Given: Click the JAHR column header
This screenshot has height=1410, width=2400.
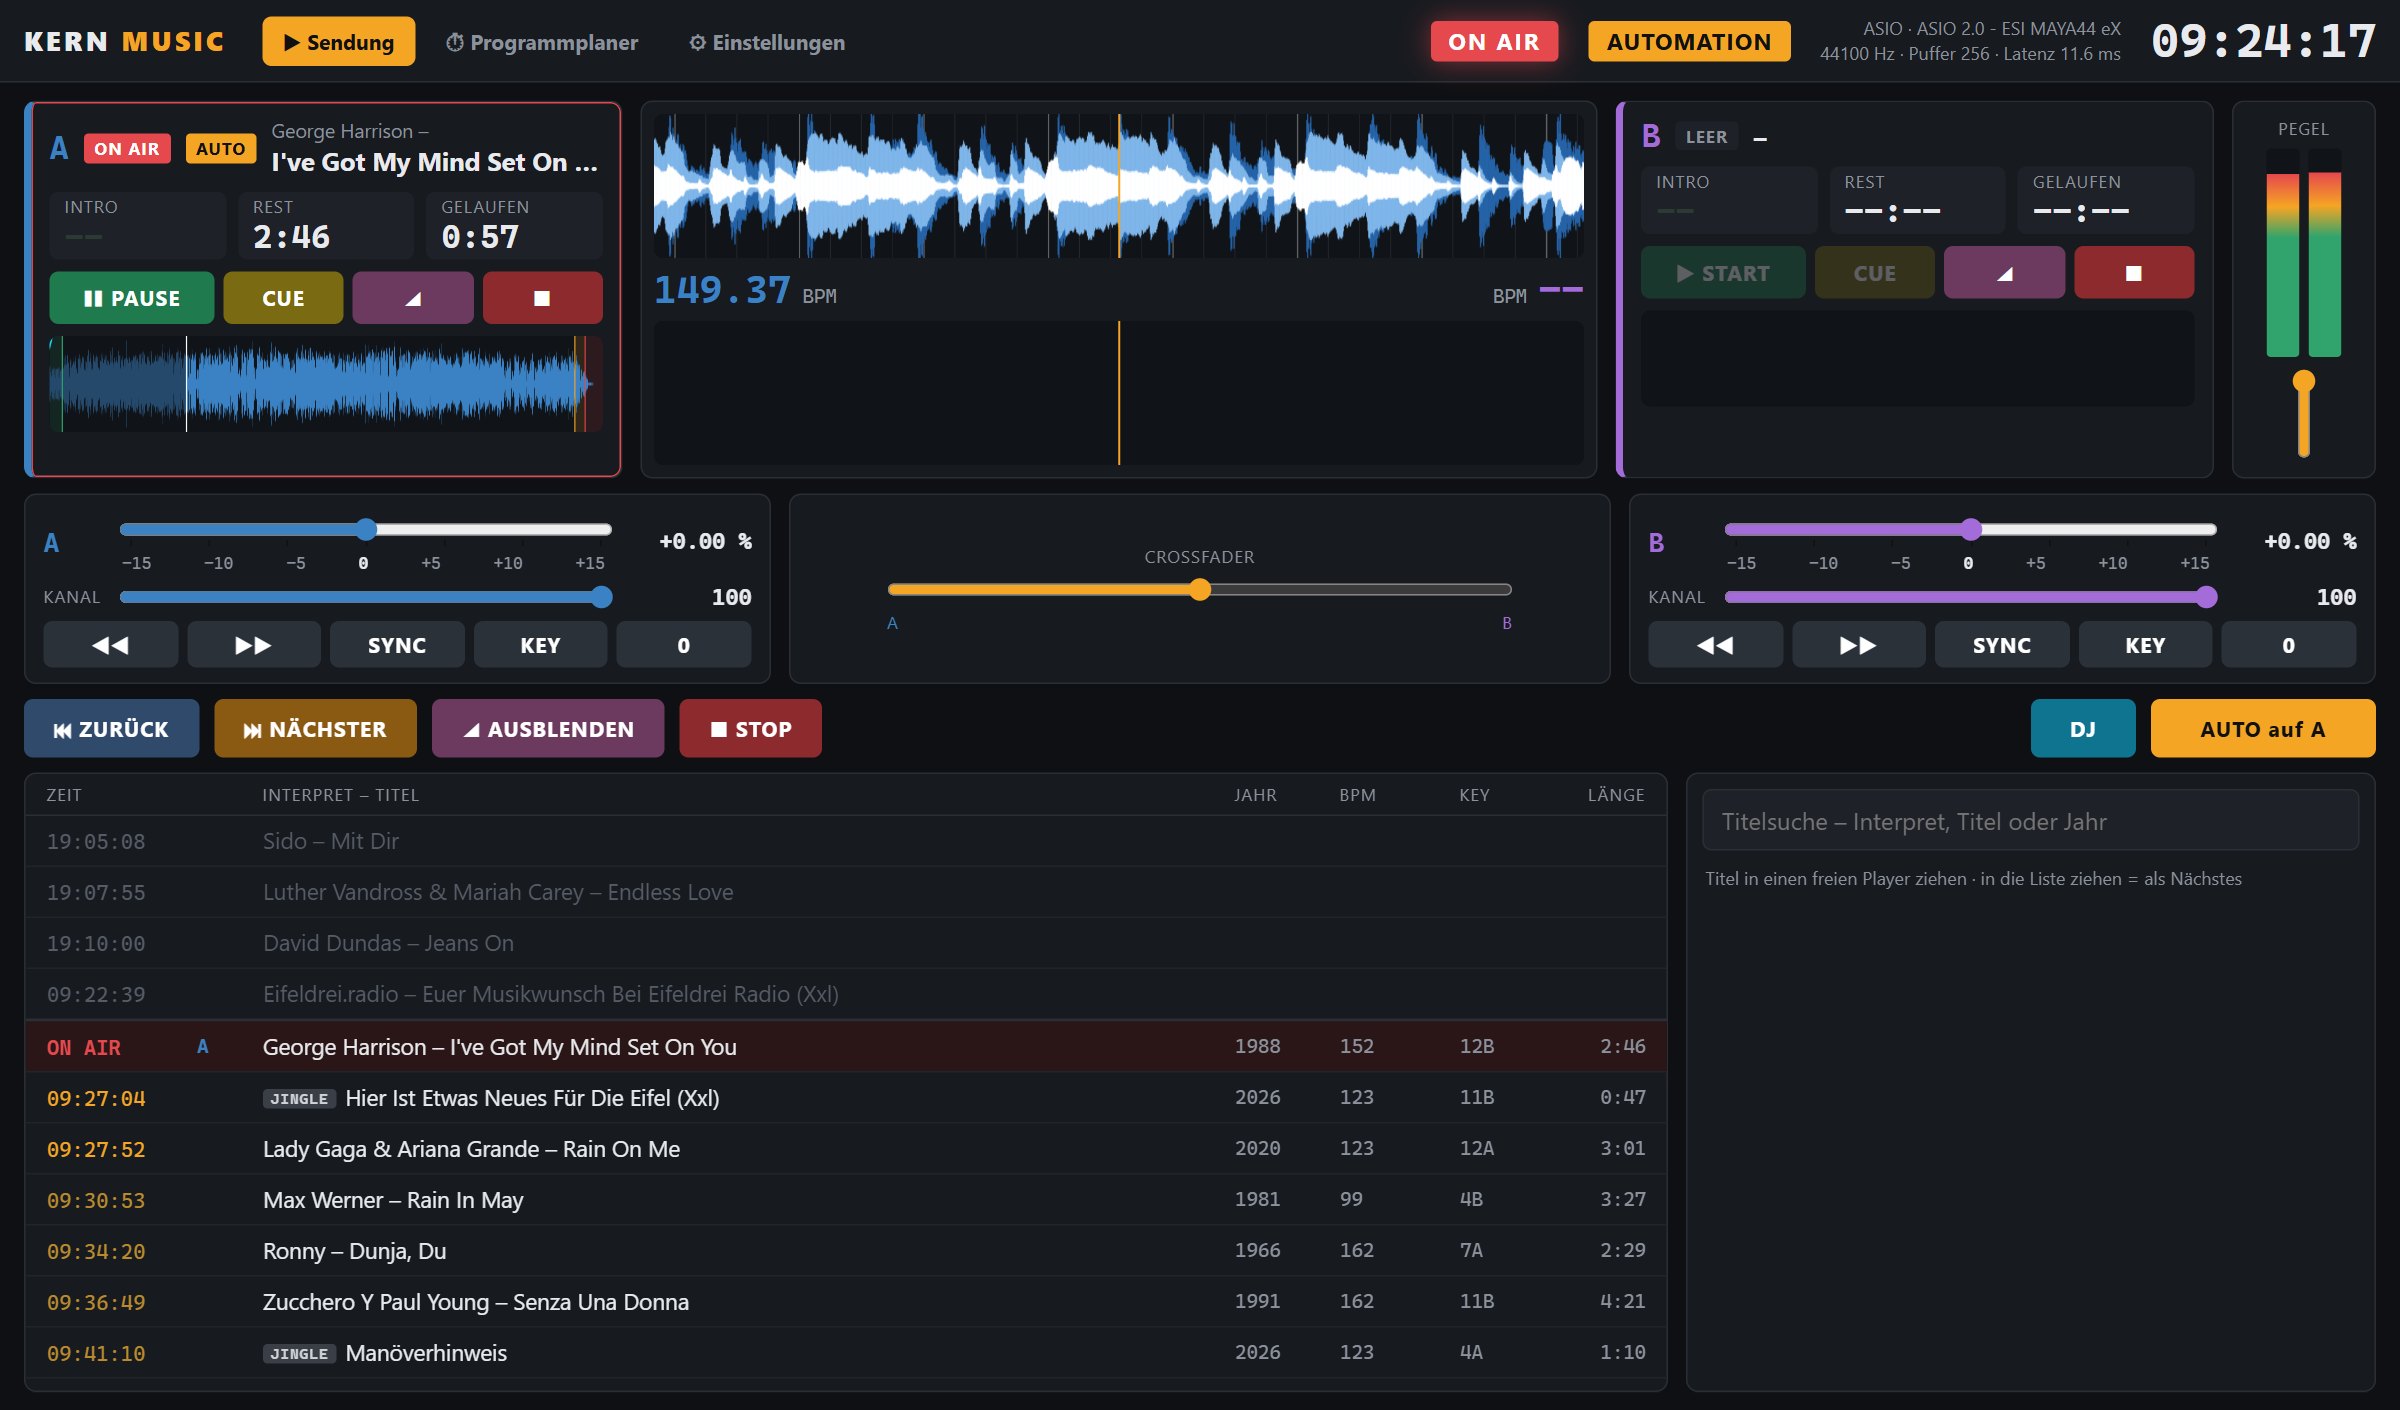Looking at the screenshot, I should pos(1255,795).
